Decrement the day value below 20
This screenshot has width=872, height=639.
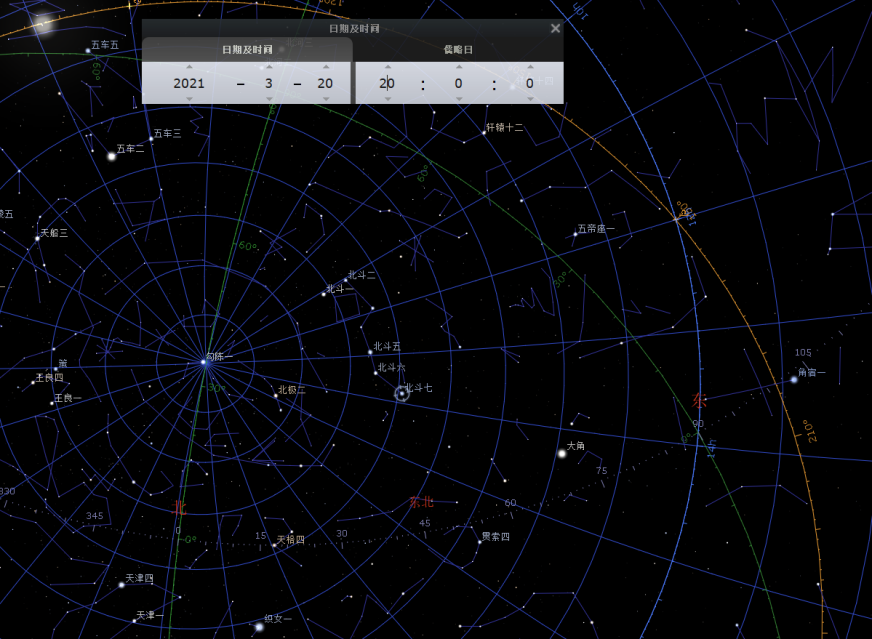pos(325,99)
